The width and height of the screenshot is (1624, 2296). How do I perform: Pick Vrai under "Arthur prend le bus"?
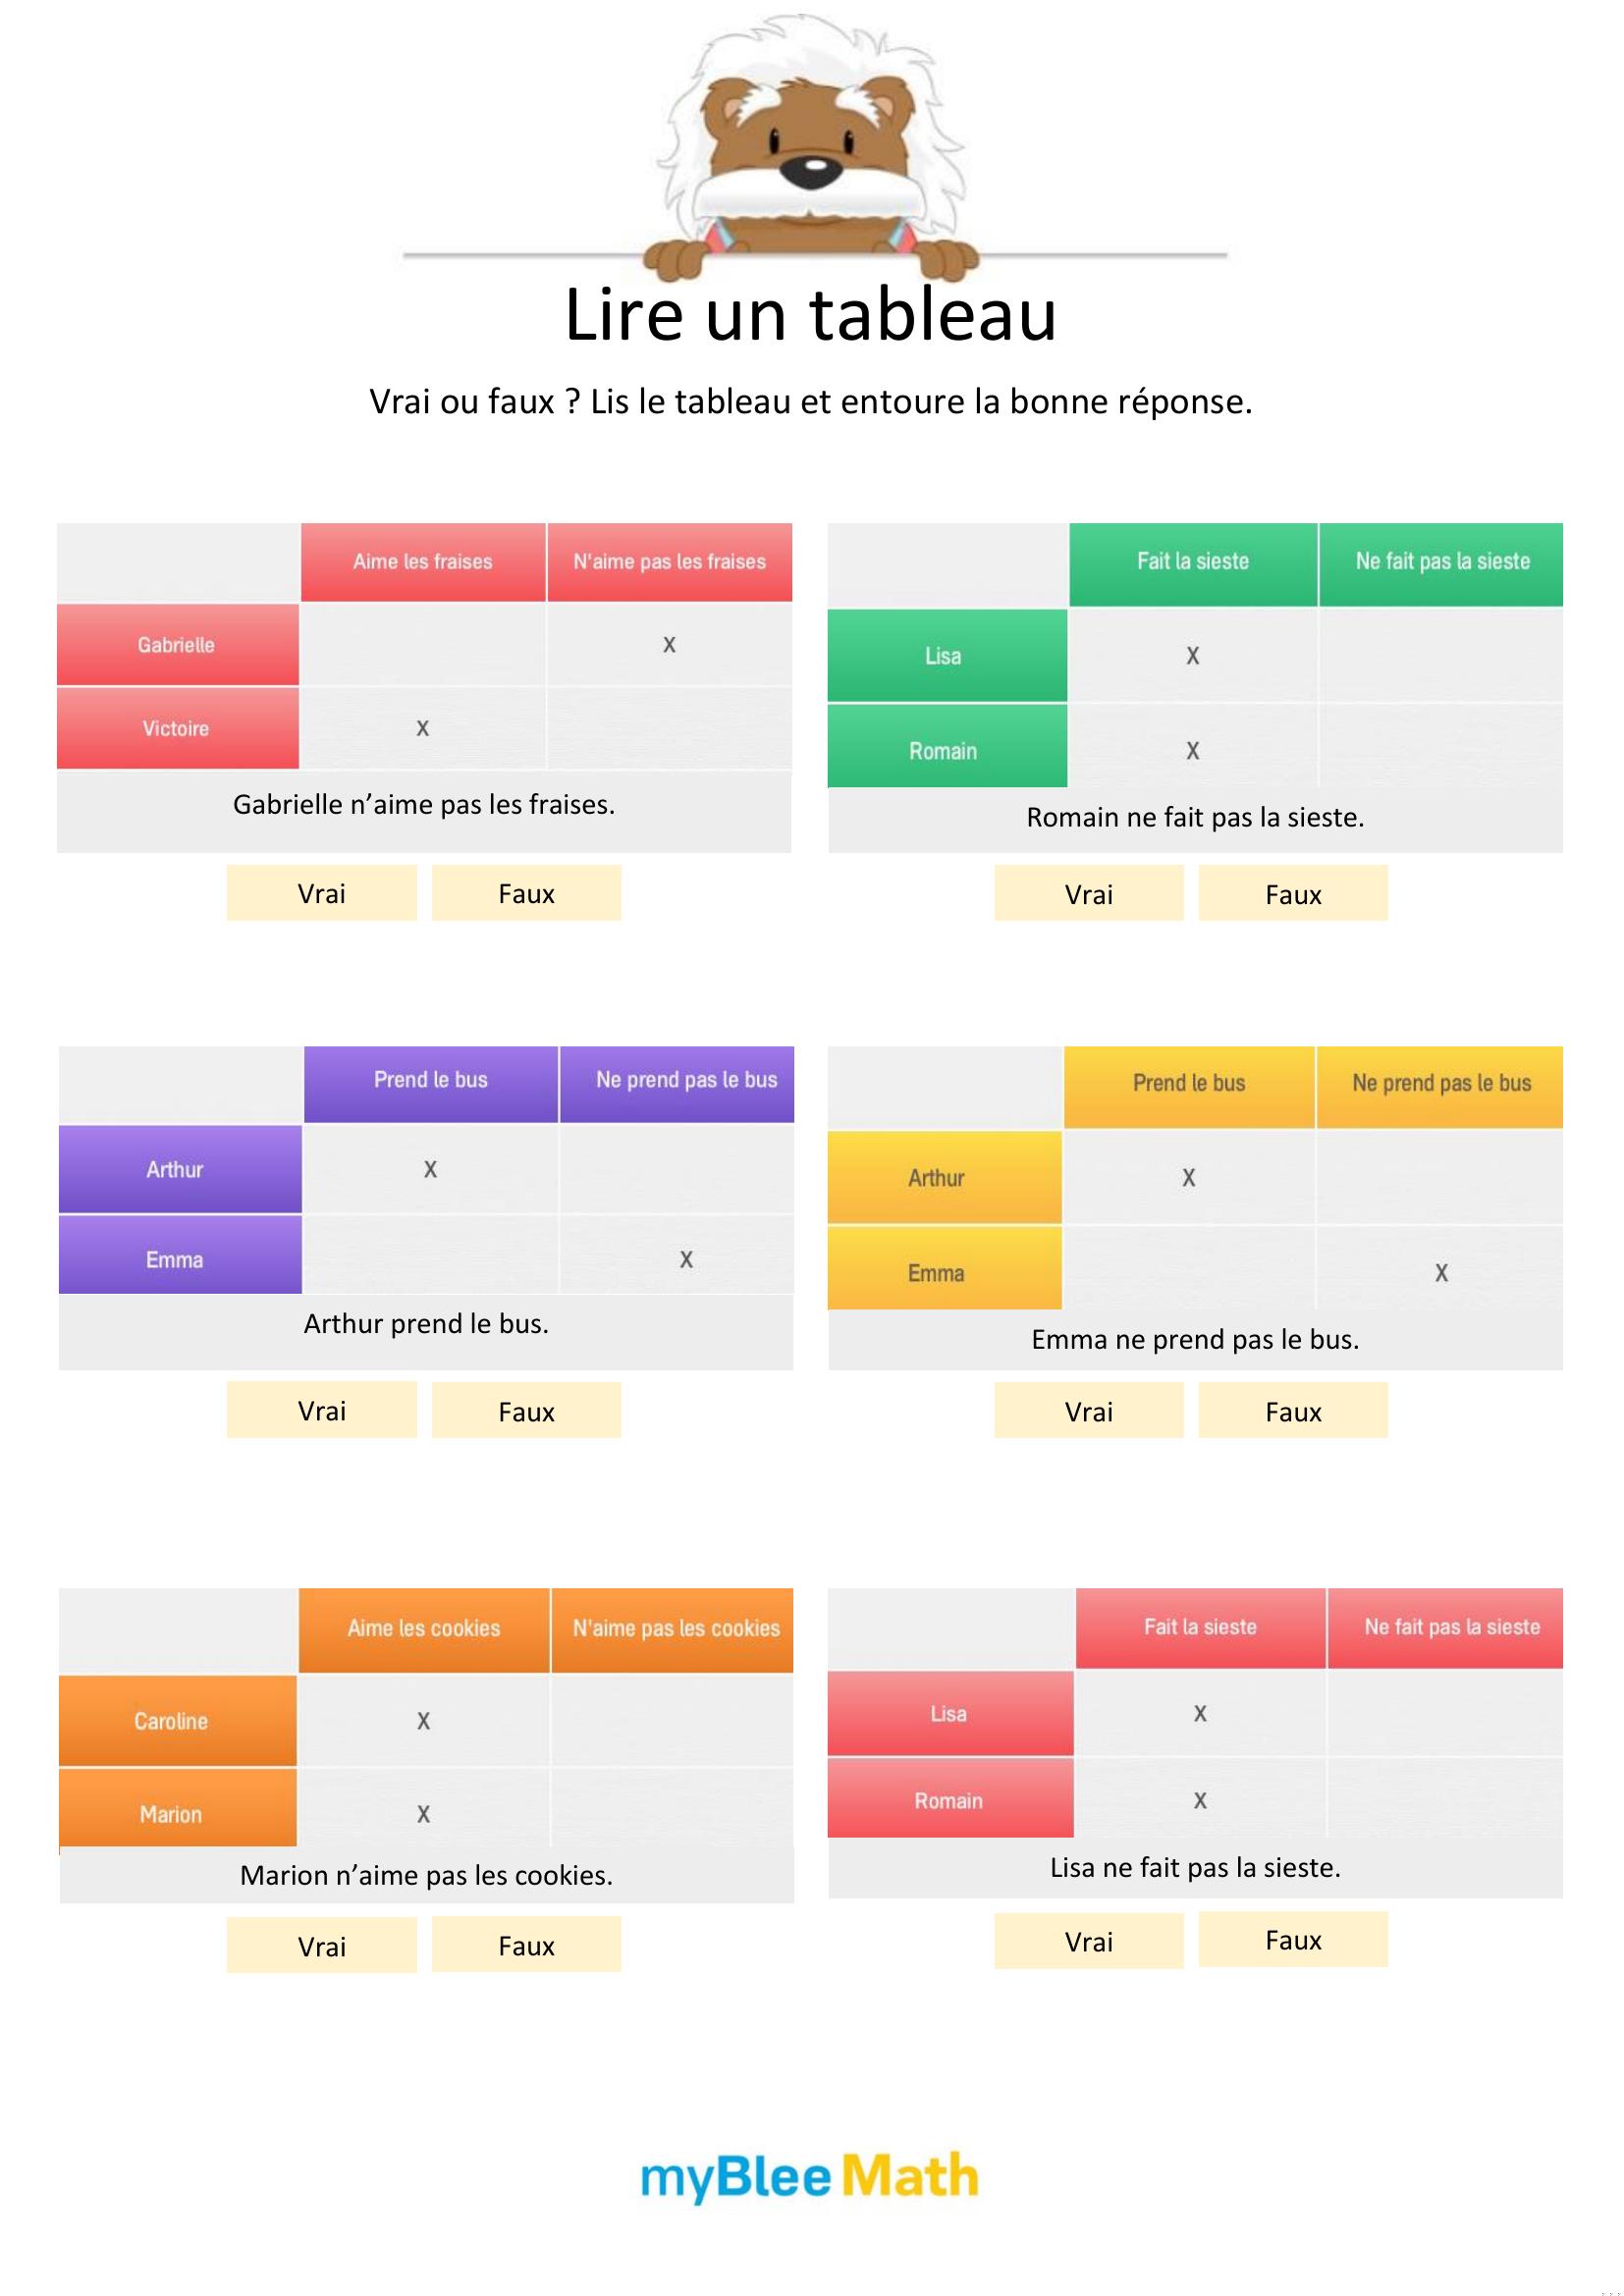pyautogui.click(x=321, y=1410)
